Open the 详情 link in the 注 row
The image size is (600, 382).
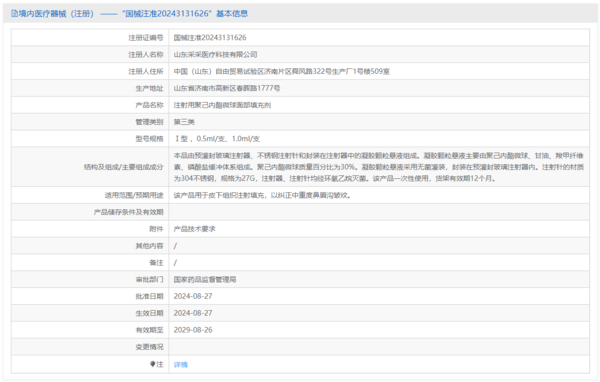click(181, 365)
